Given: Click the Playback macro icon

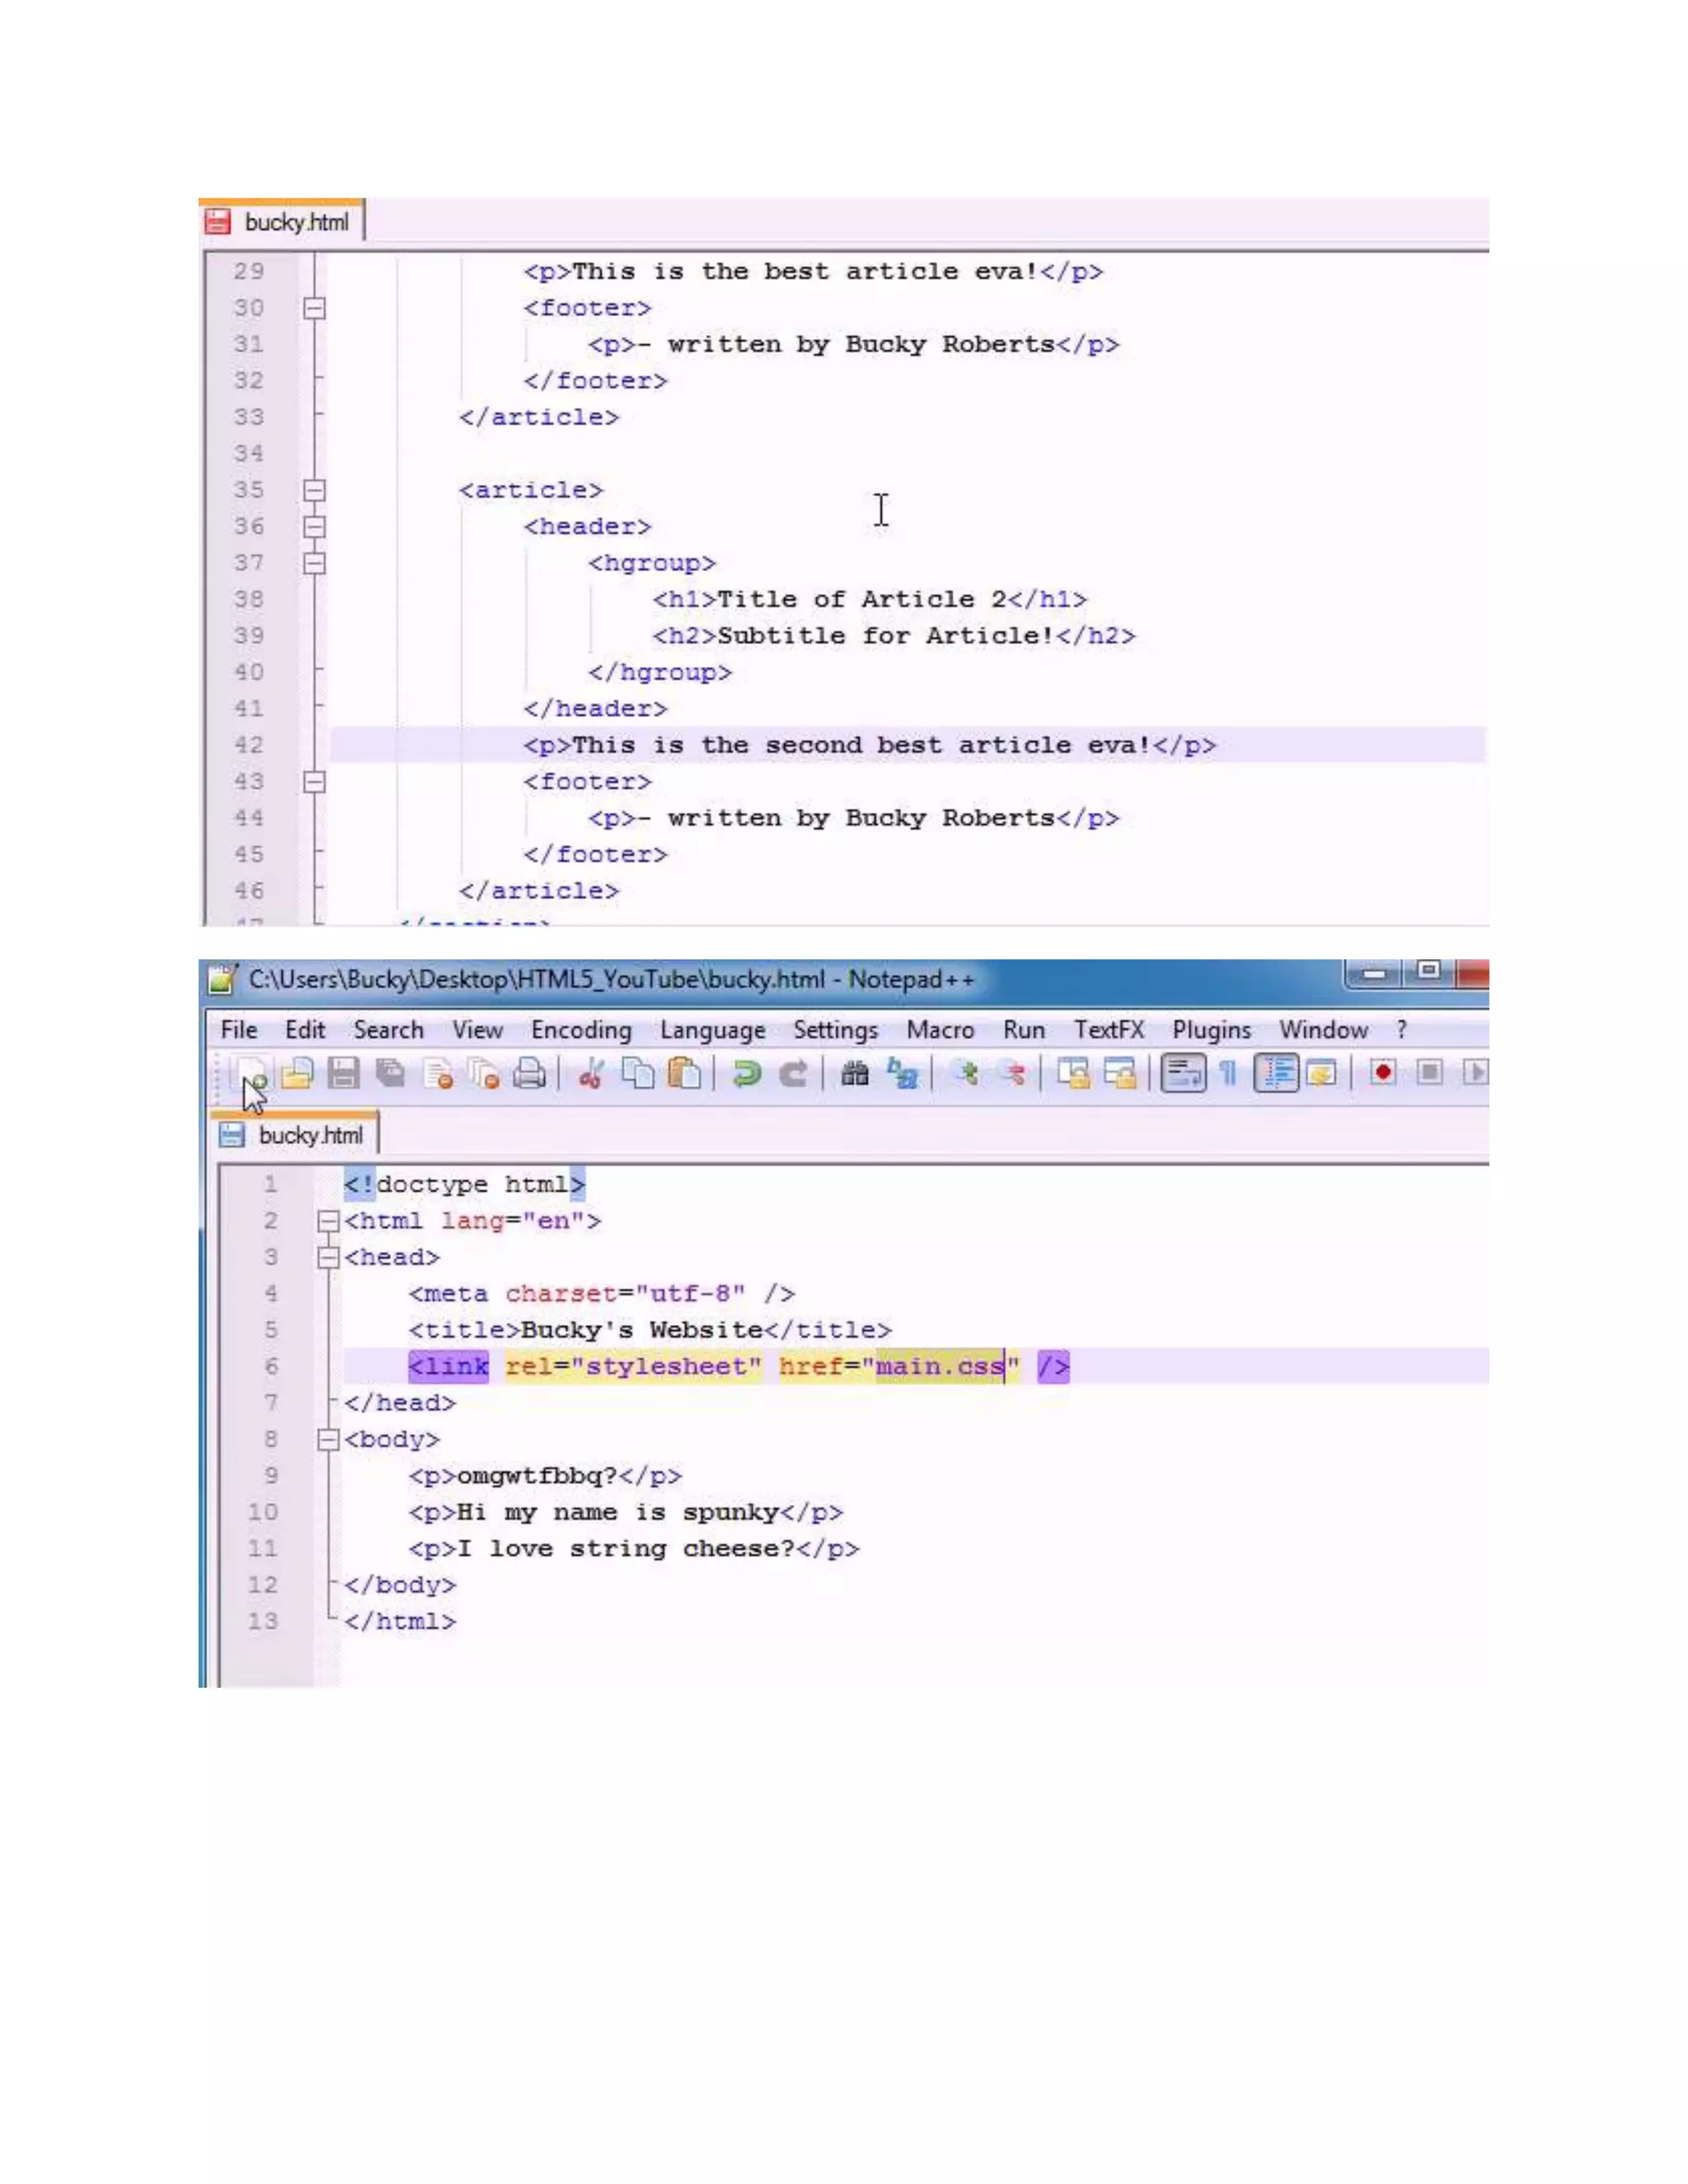Looking at the screenshot, I should pos(1475,1073).
